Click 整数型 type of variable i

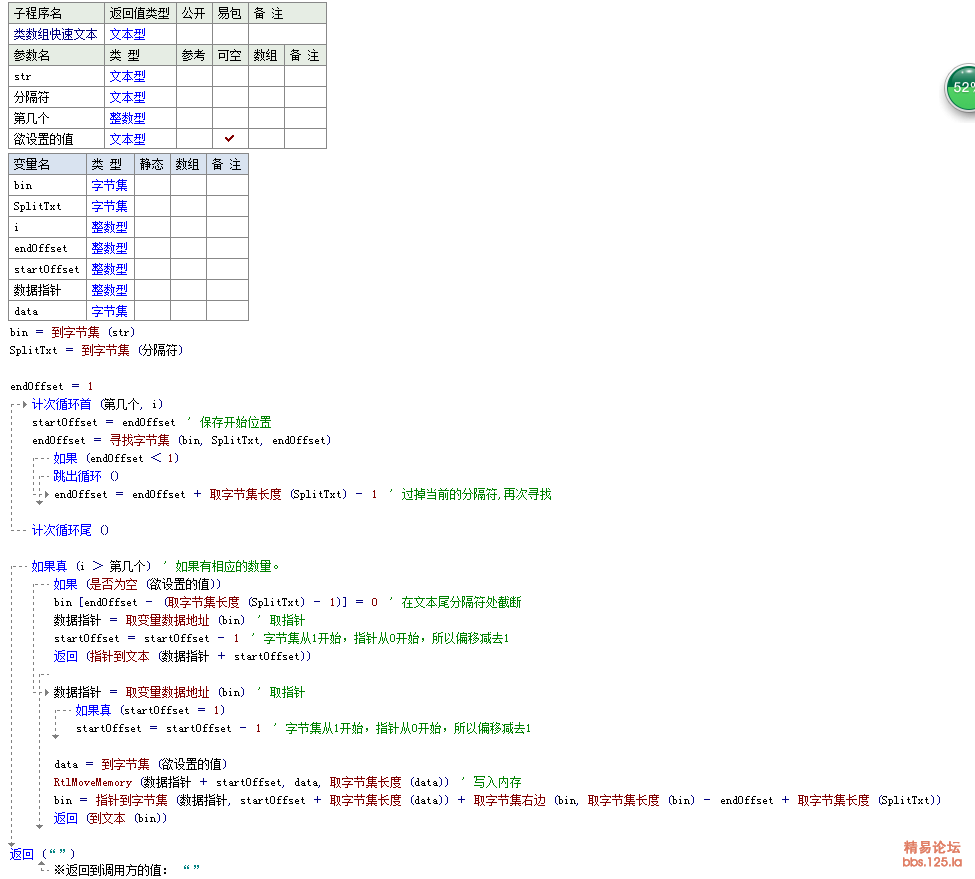pos(109,228)
